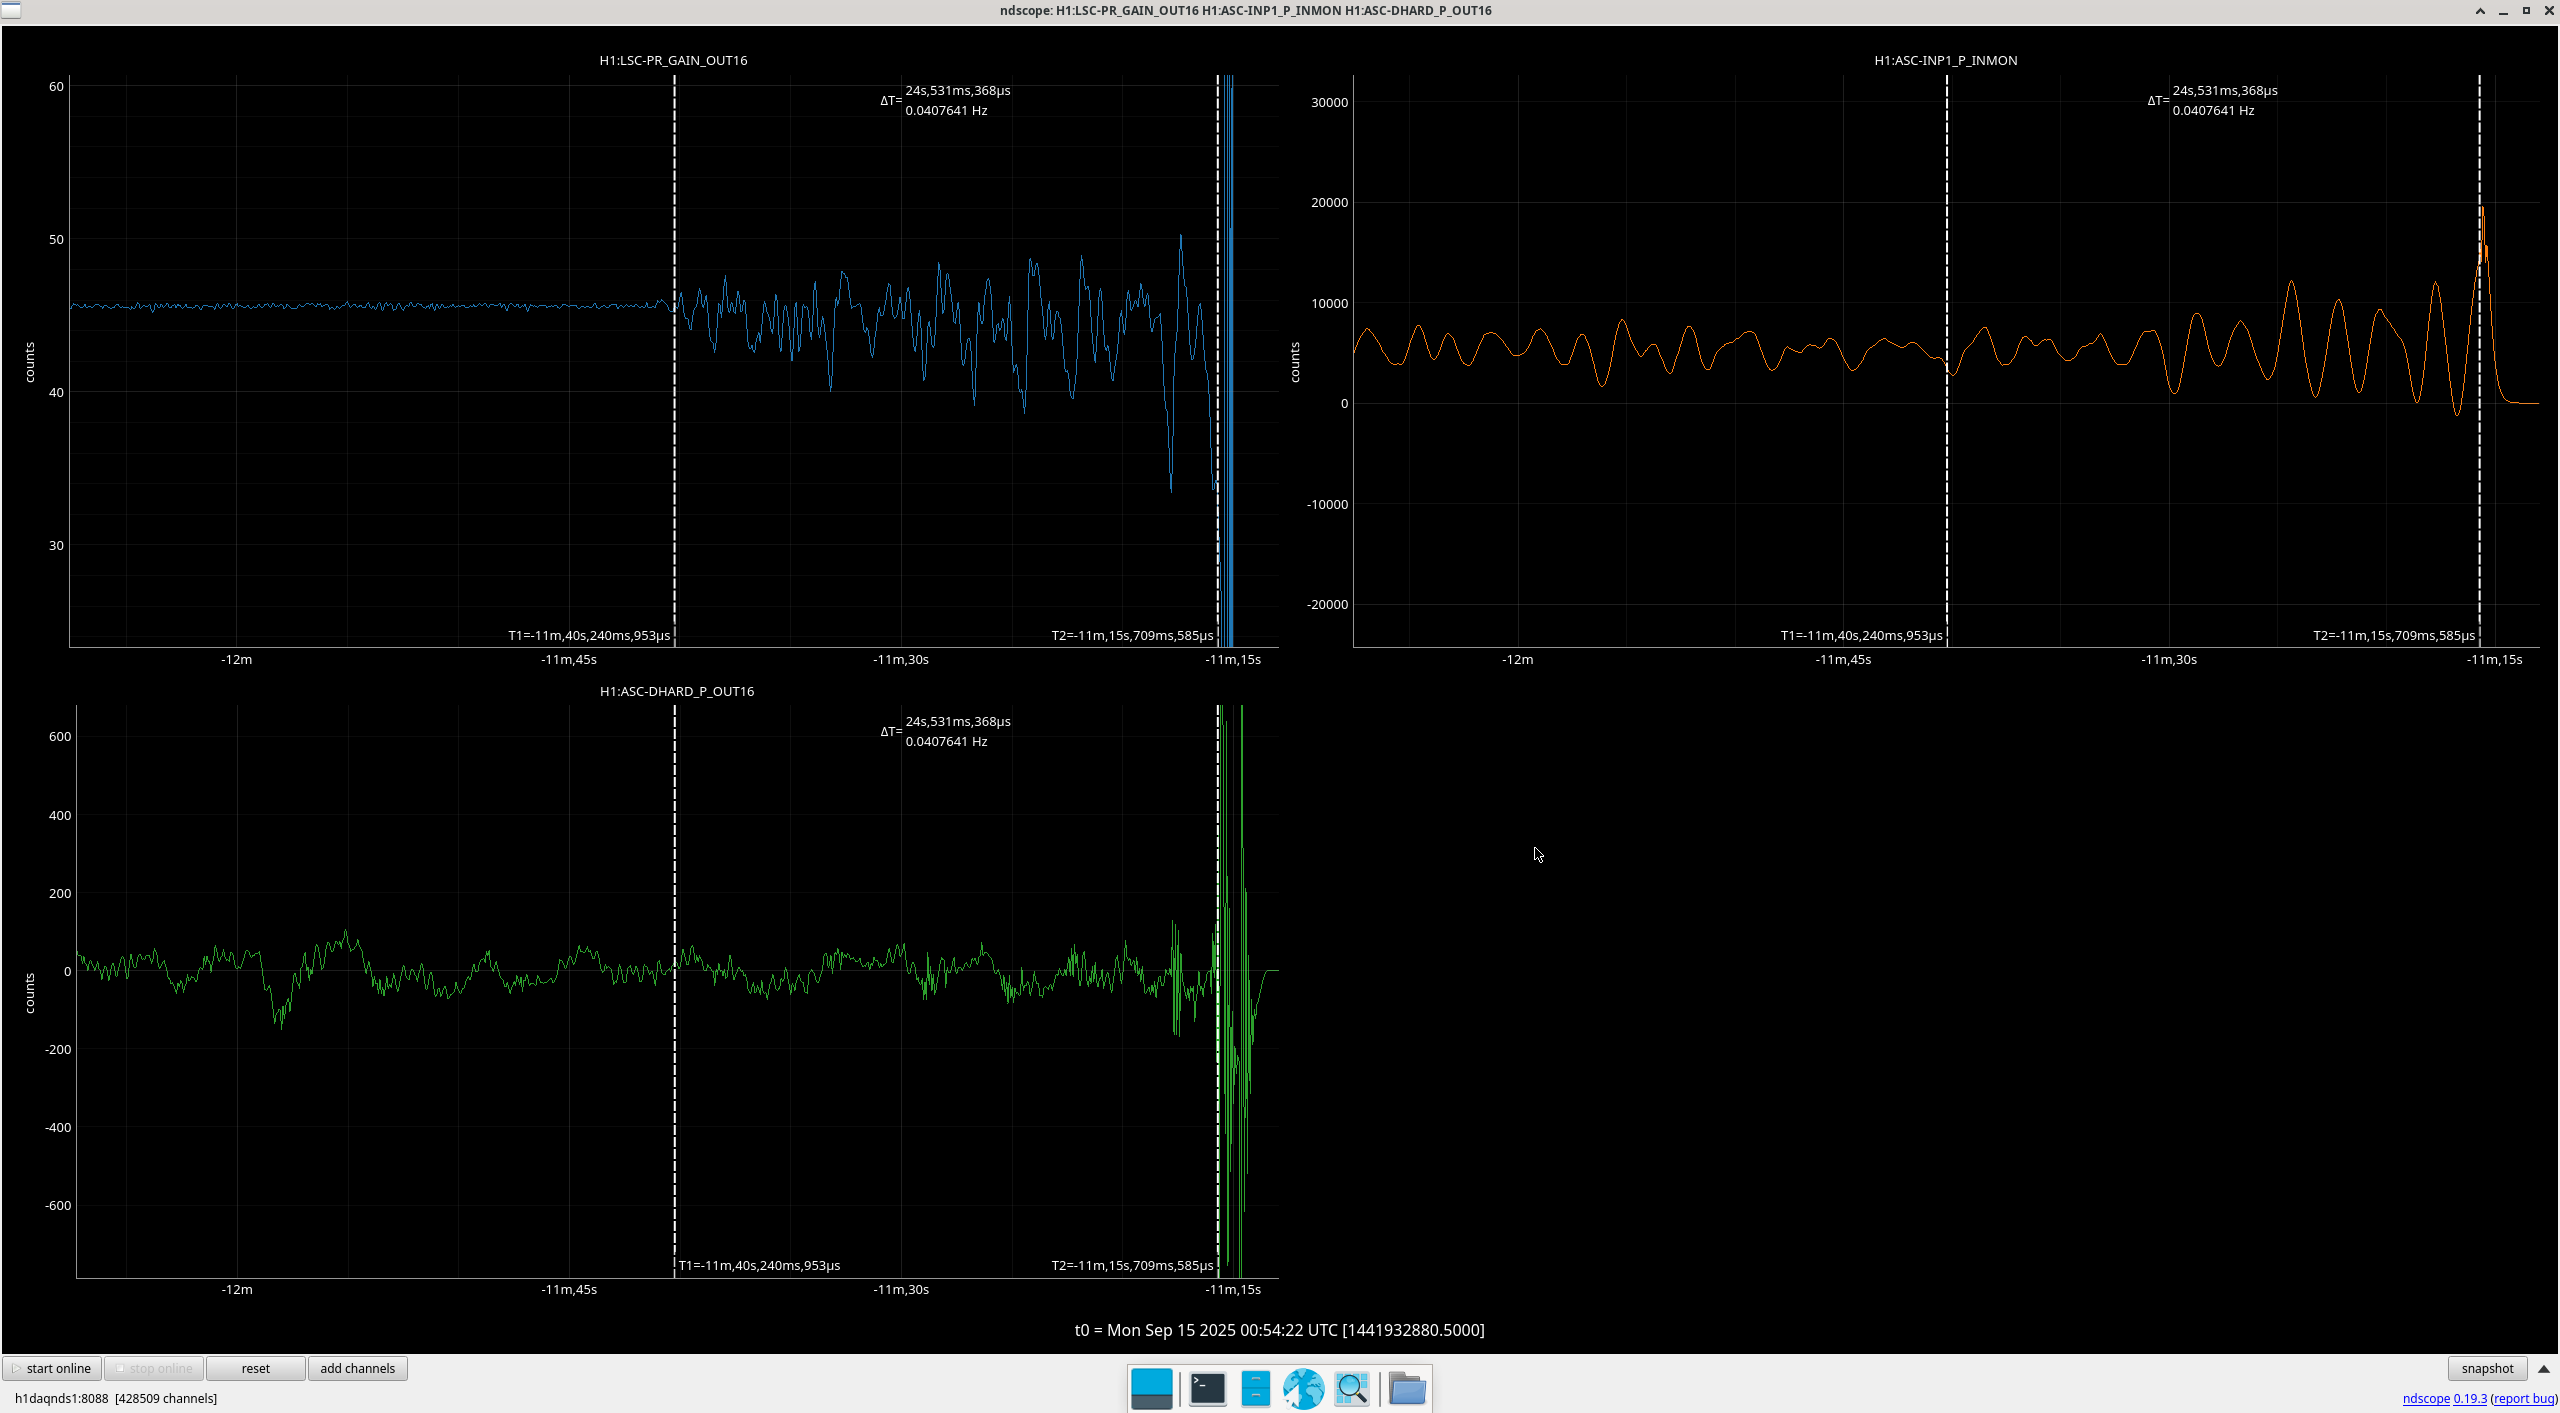Click the reset button
This screenshot has height=1413, width=2560.
[x=255, y=1368]
